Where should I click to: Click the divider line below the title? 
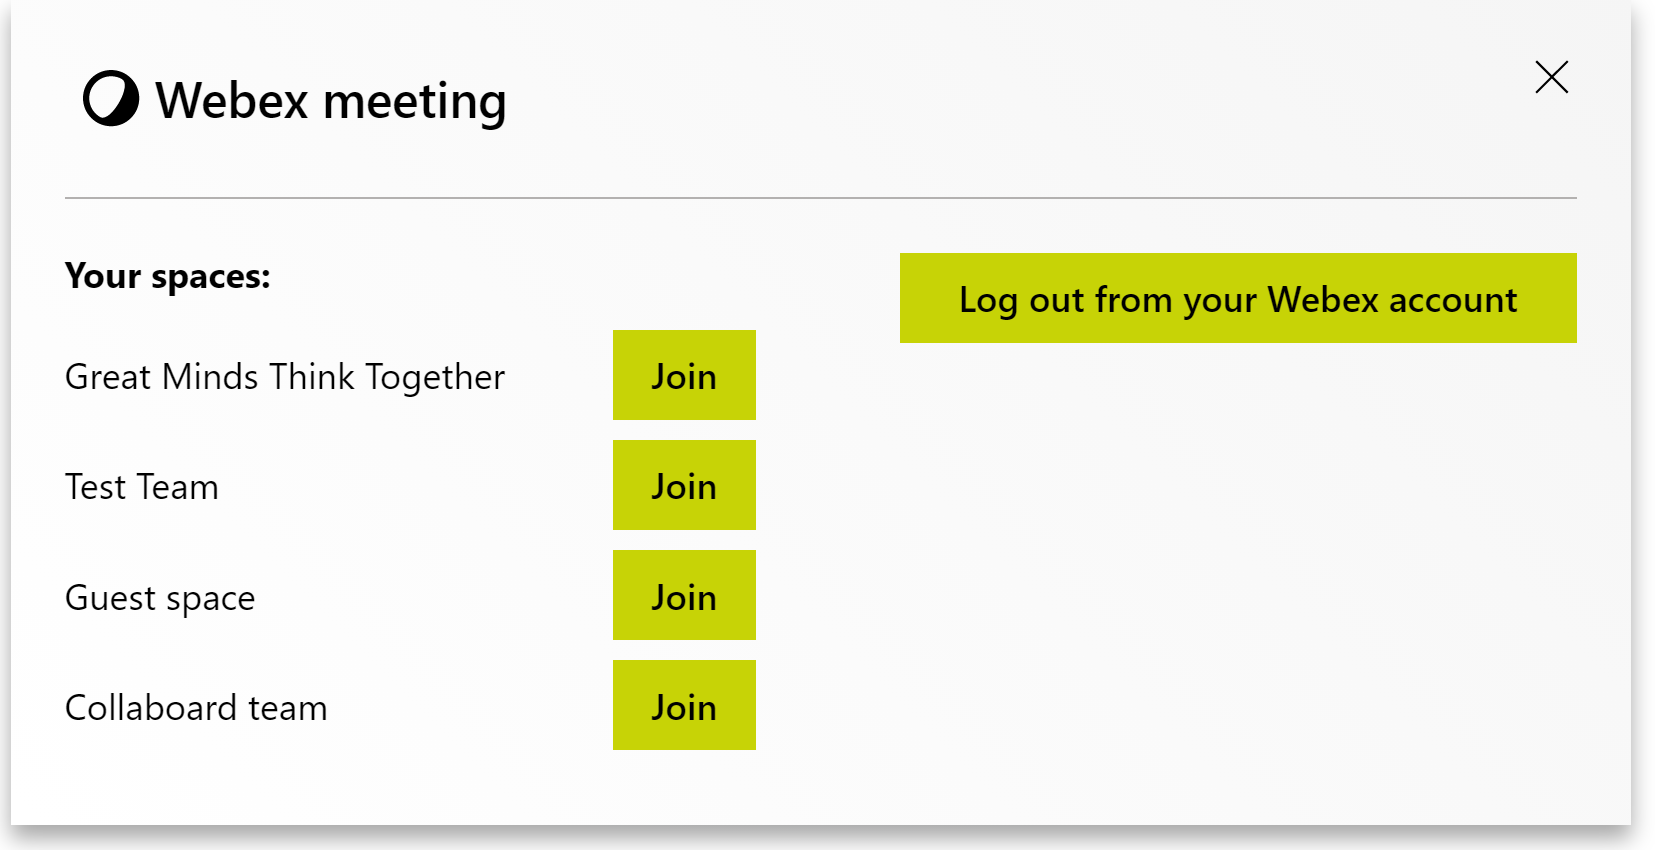(x=821, y=198)
